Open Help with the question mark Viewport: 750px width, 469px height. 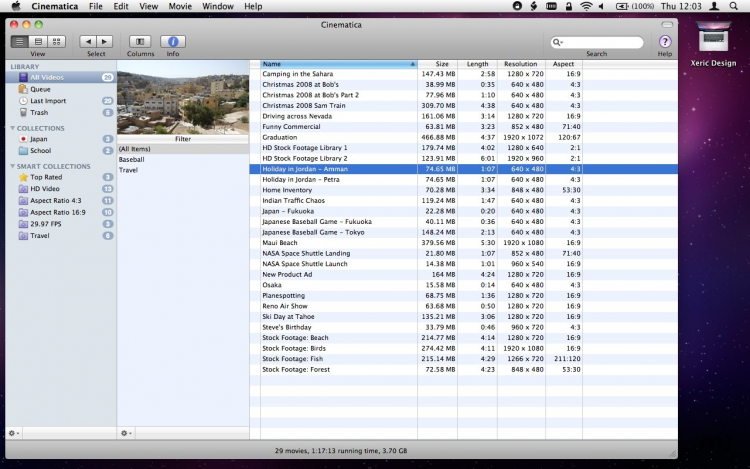(x=664, y=42)
